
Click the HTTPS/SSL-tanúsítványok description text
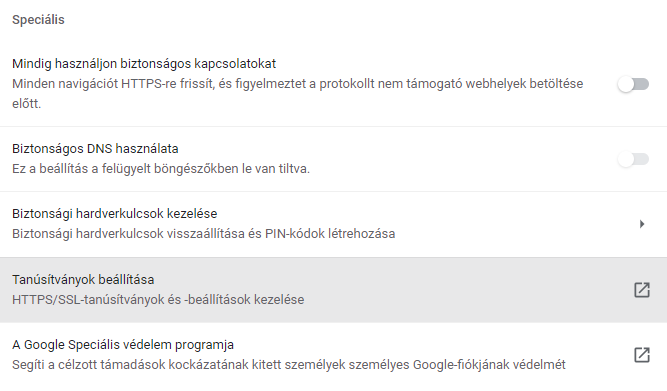pyautogui.click(x=158, y=300)
